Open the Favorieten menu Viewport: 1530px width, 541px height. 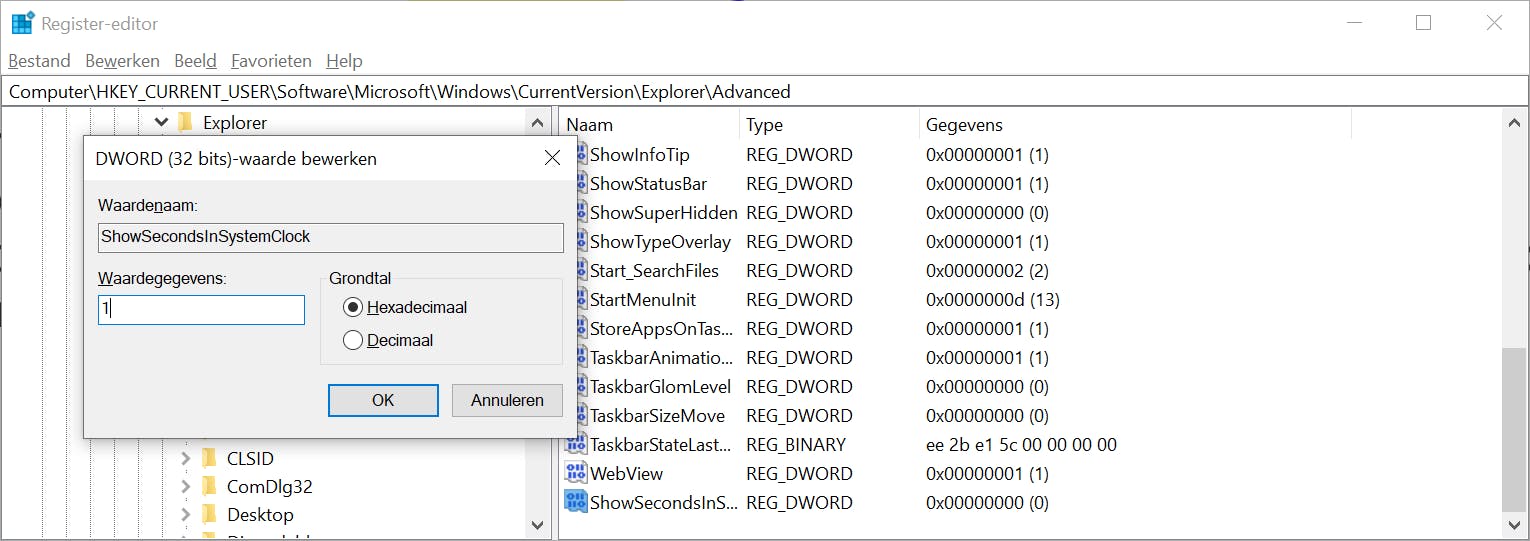pos(271,61)
